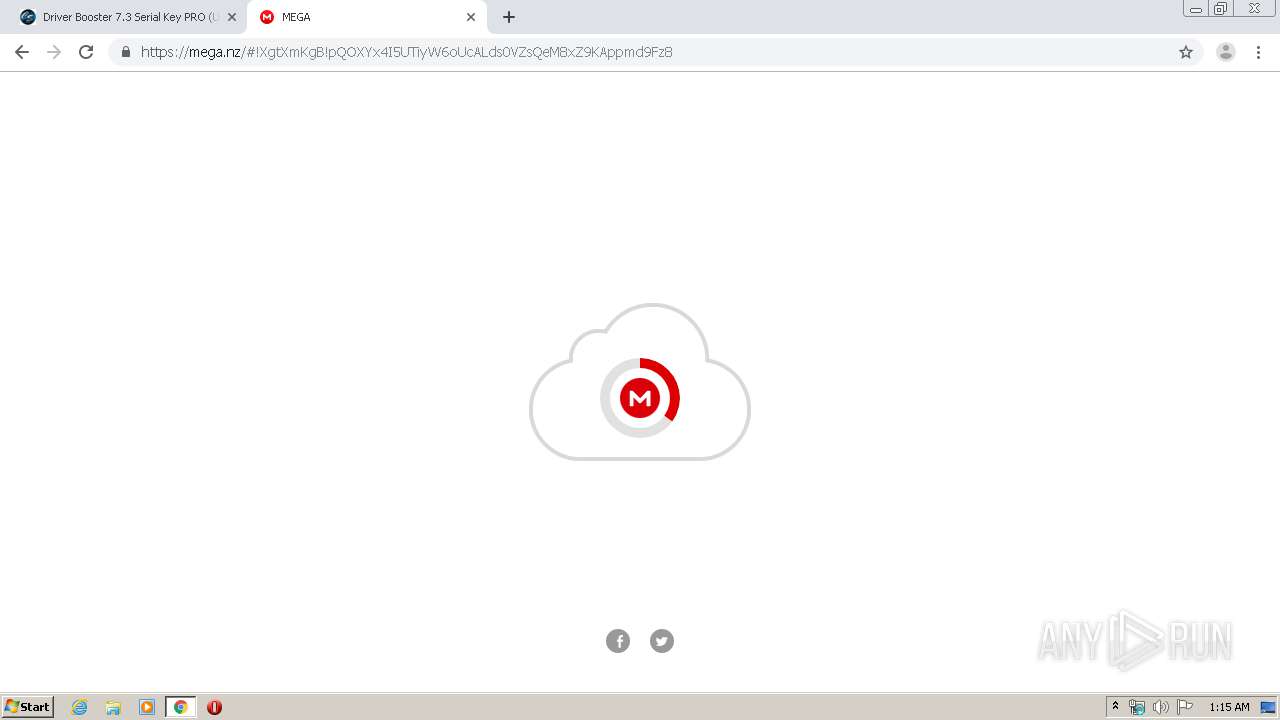
Task: Select the MEGA browser tab
Action: 365,17
